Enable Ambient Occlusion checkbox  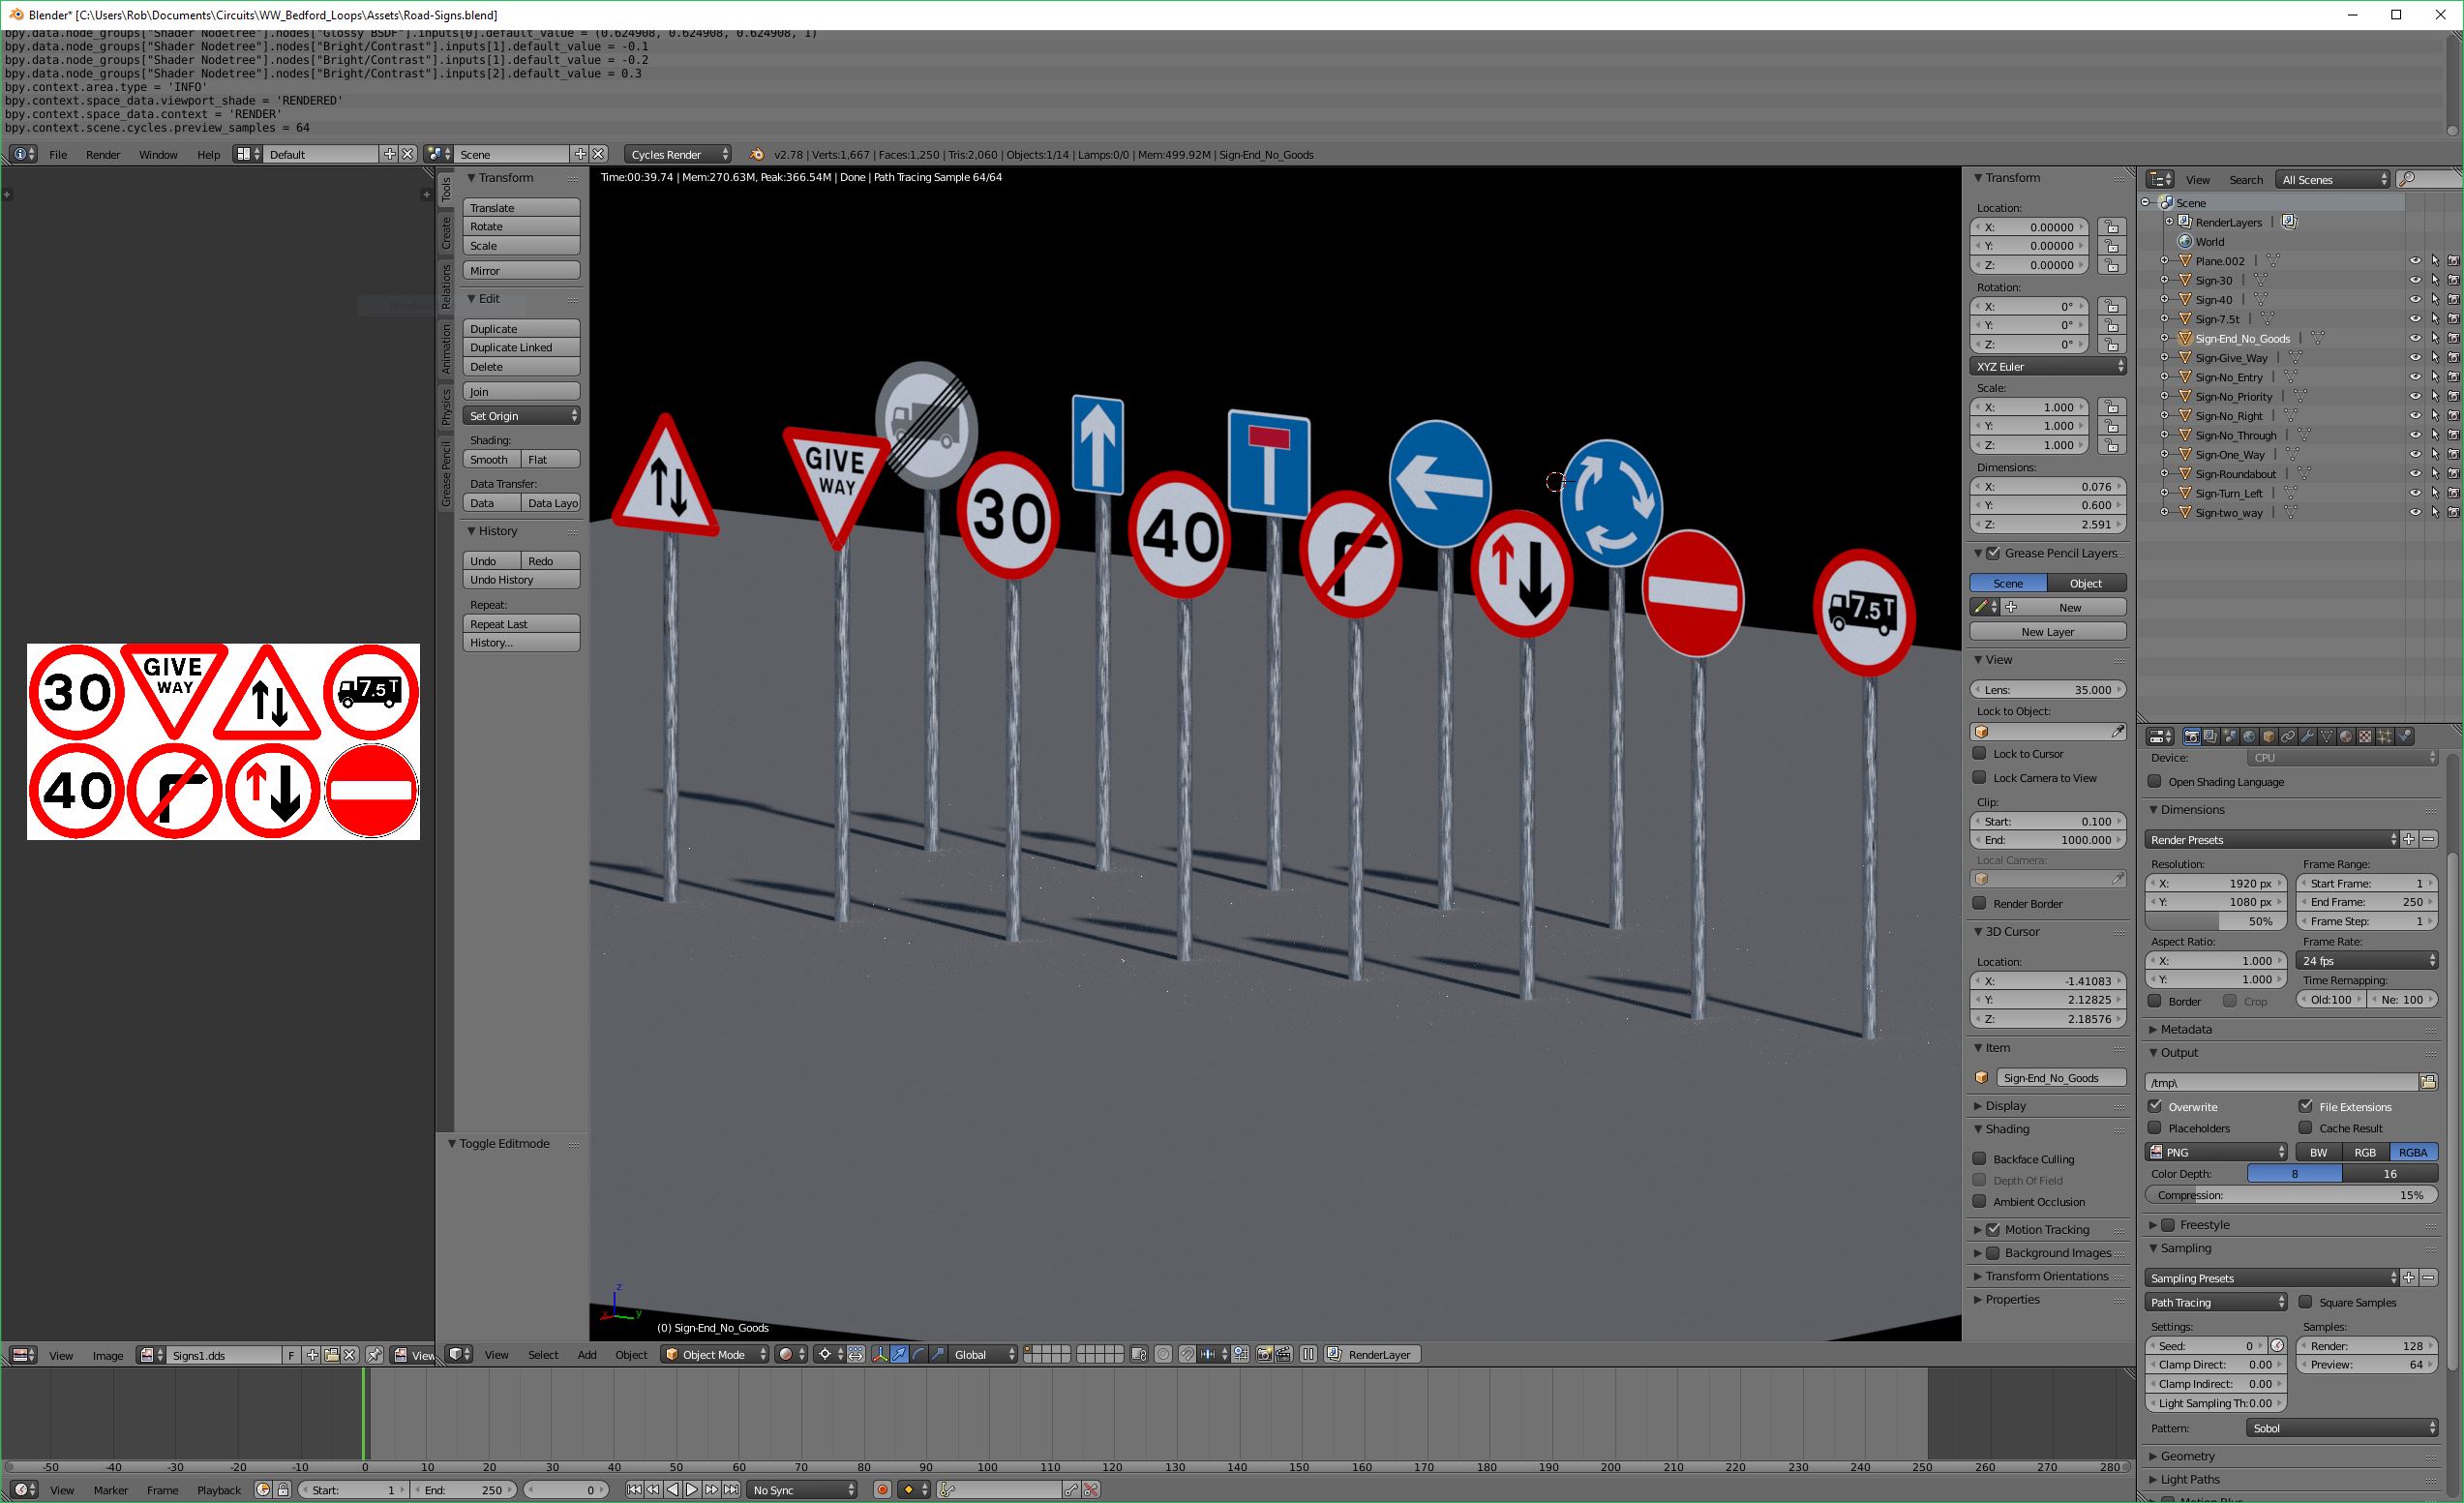1979,1201
